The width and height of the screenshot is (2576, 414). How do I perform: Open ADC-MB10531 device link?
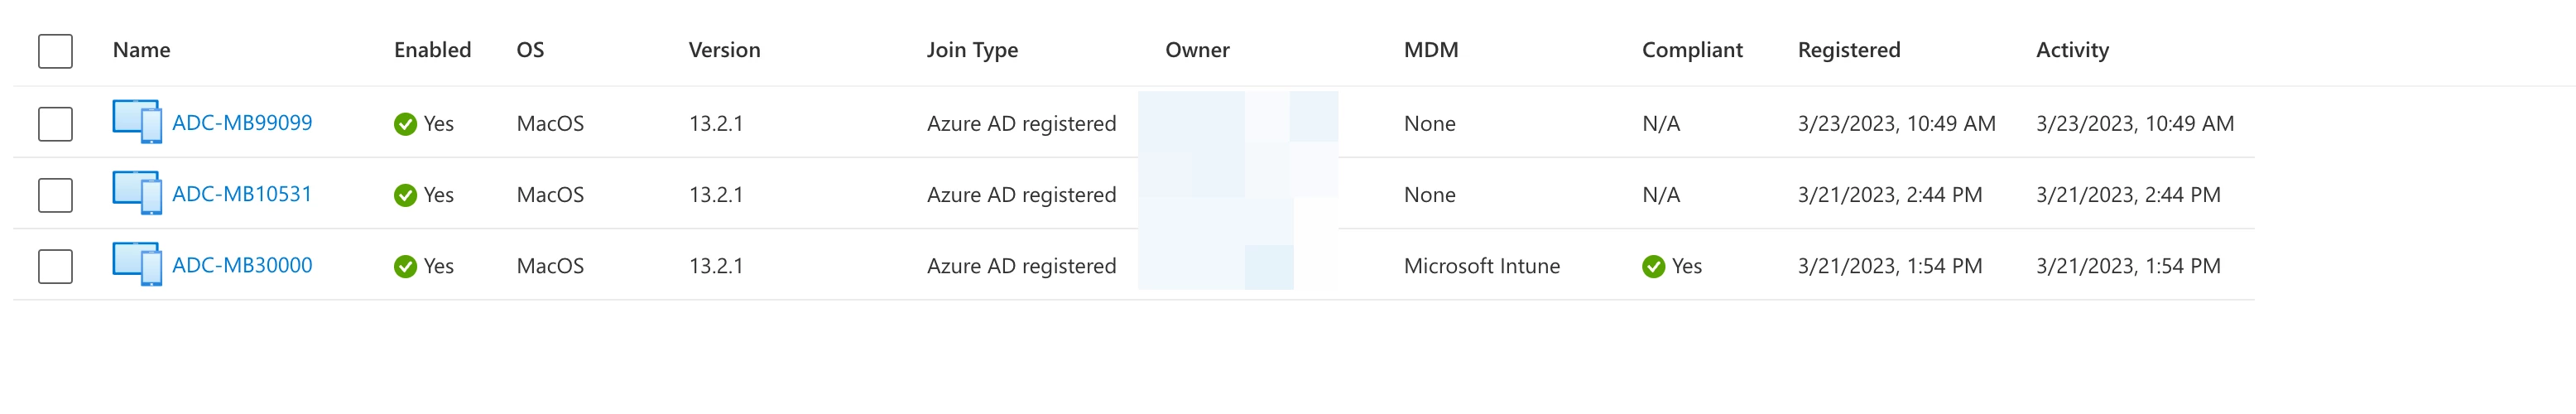(x=242, y=194)
